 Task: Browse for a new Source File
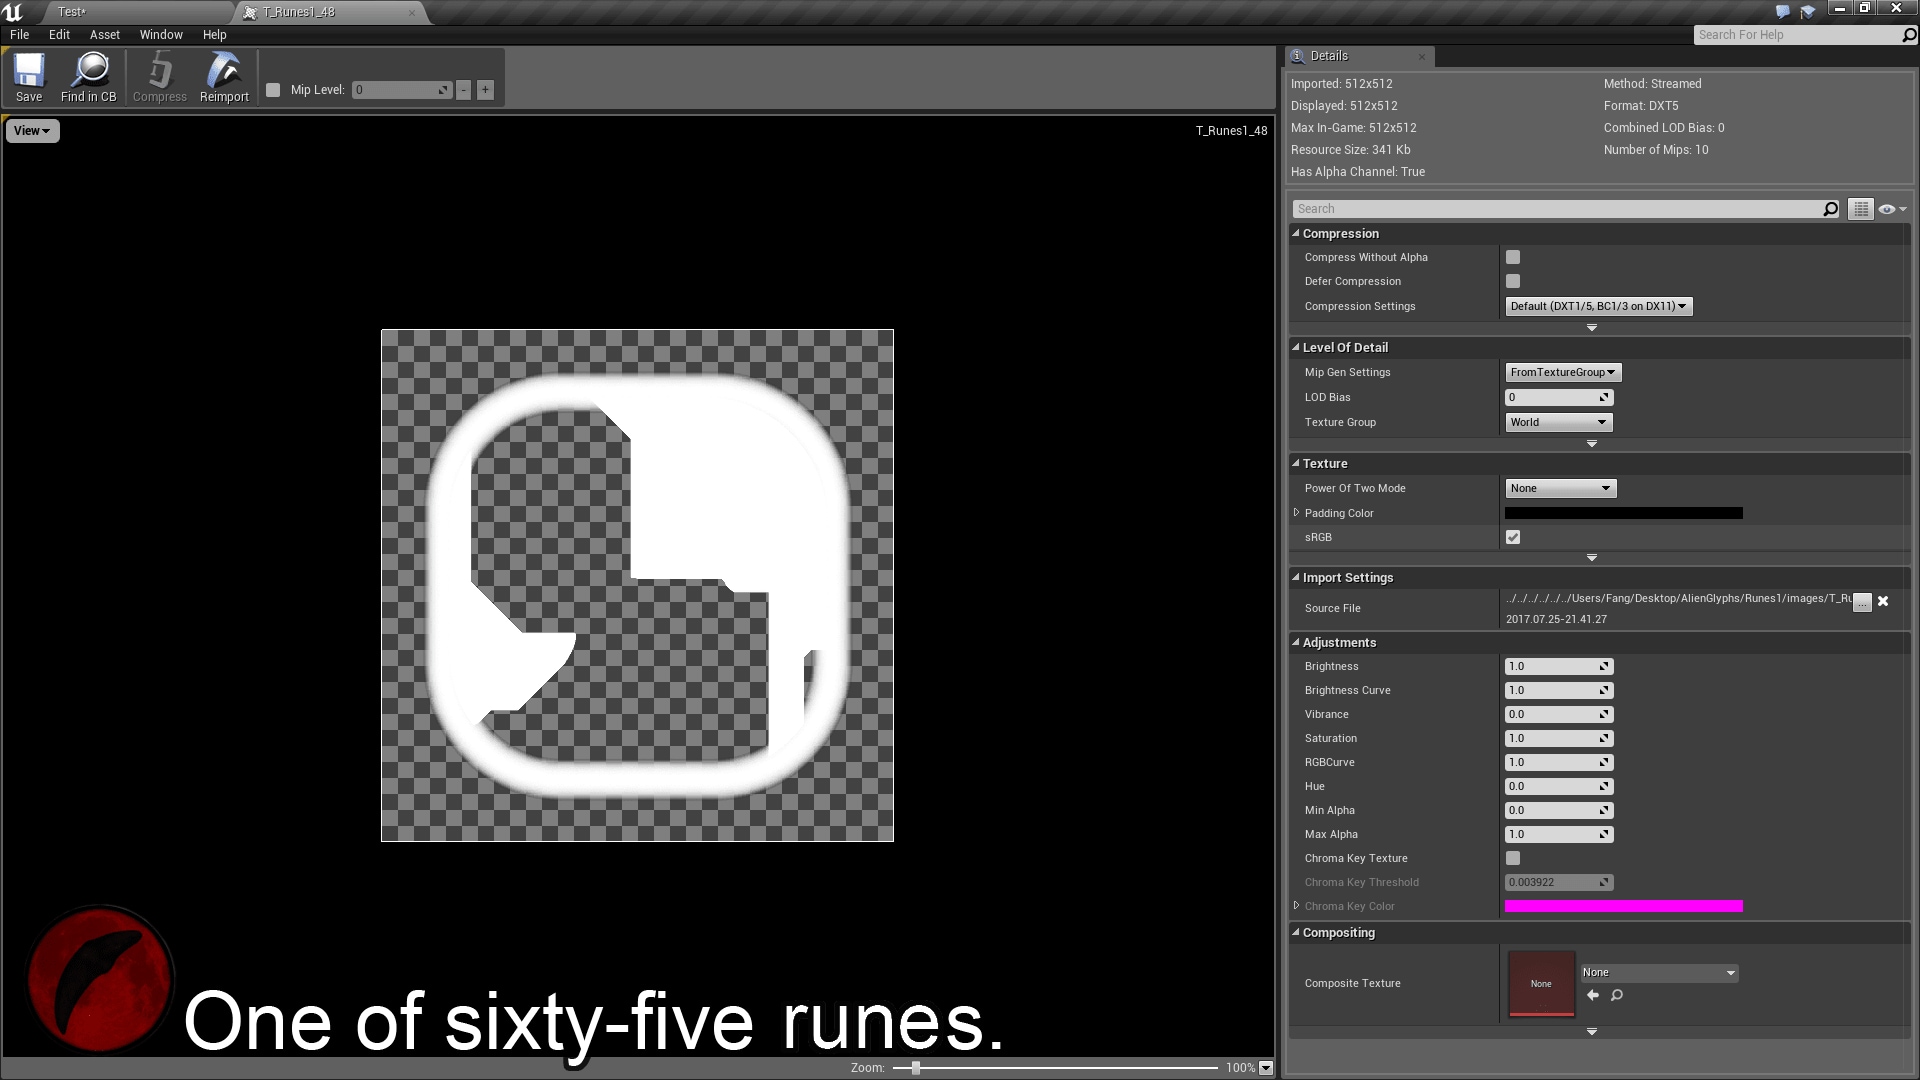pyautogui.click(x=1860, y=603)
